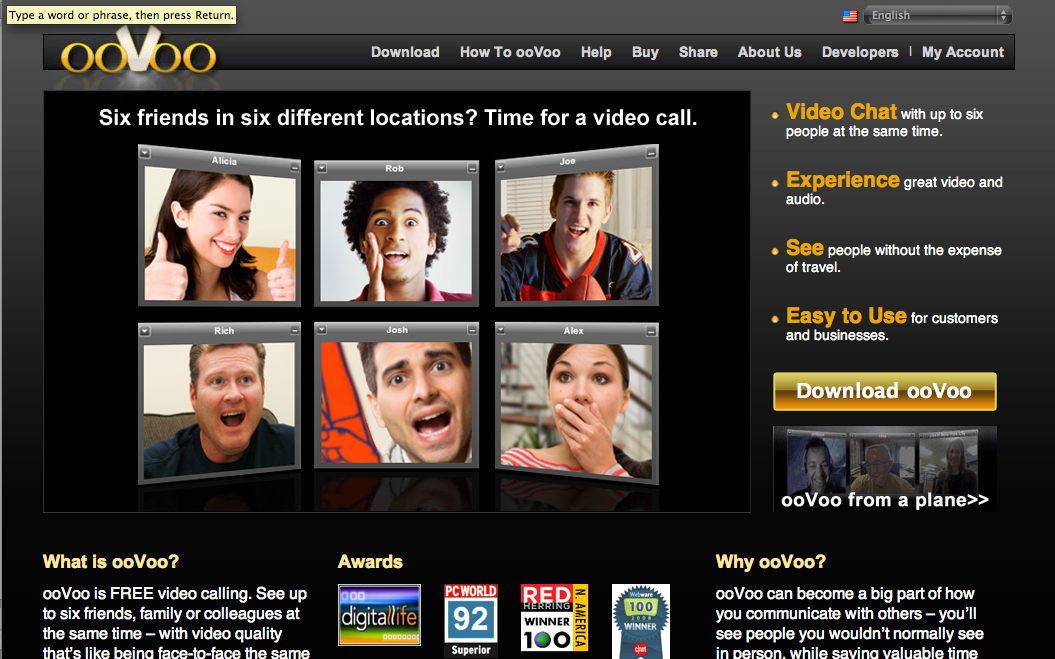This screenshot has height=659, width=1055.
Task: Click the Download ooVoo button
Action: pos(885,391)
